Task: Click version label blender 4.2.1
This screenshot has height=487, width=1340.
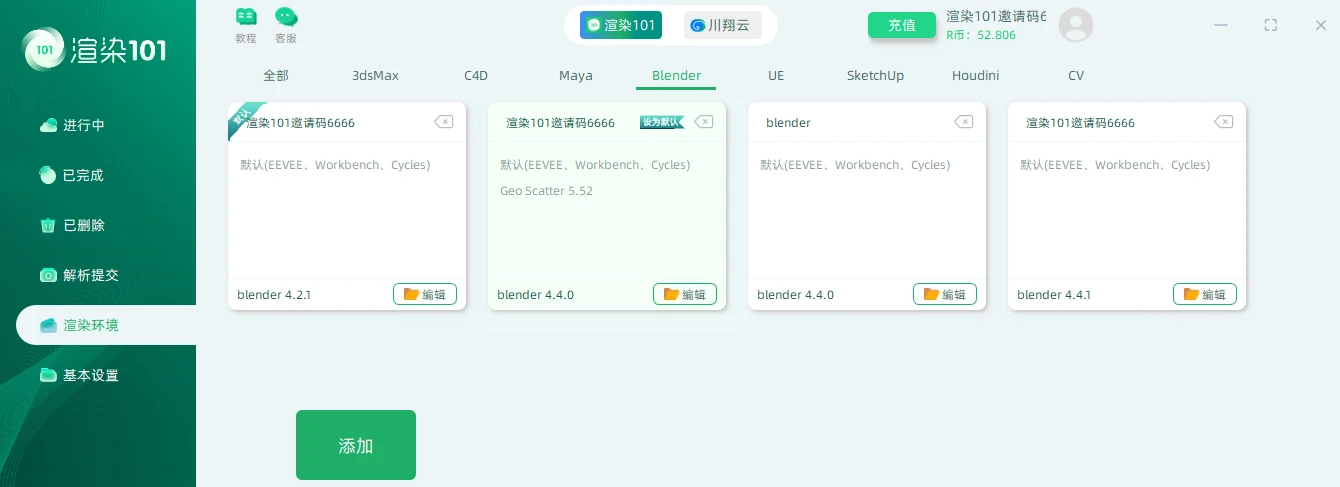Action: pos(274,295)
